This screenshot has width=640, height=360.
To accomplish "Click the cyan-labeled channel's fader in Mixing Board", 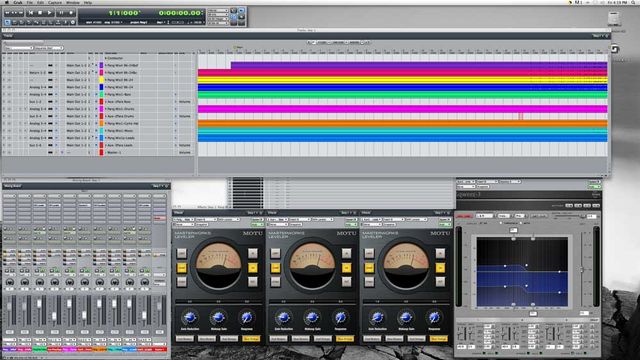I will pyautogui.click(x=114, y=304).
